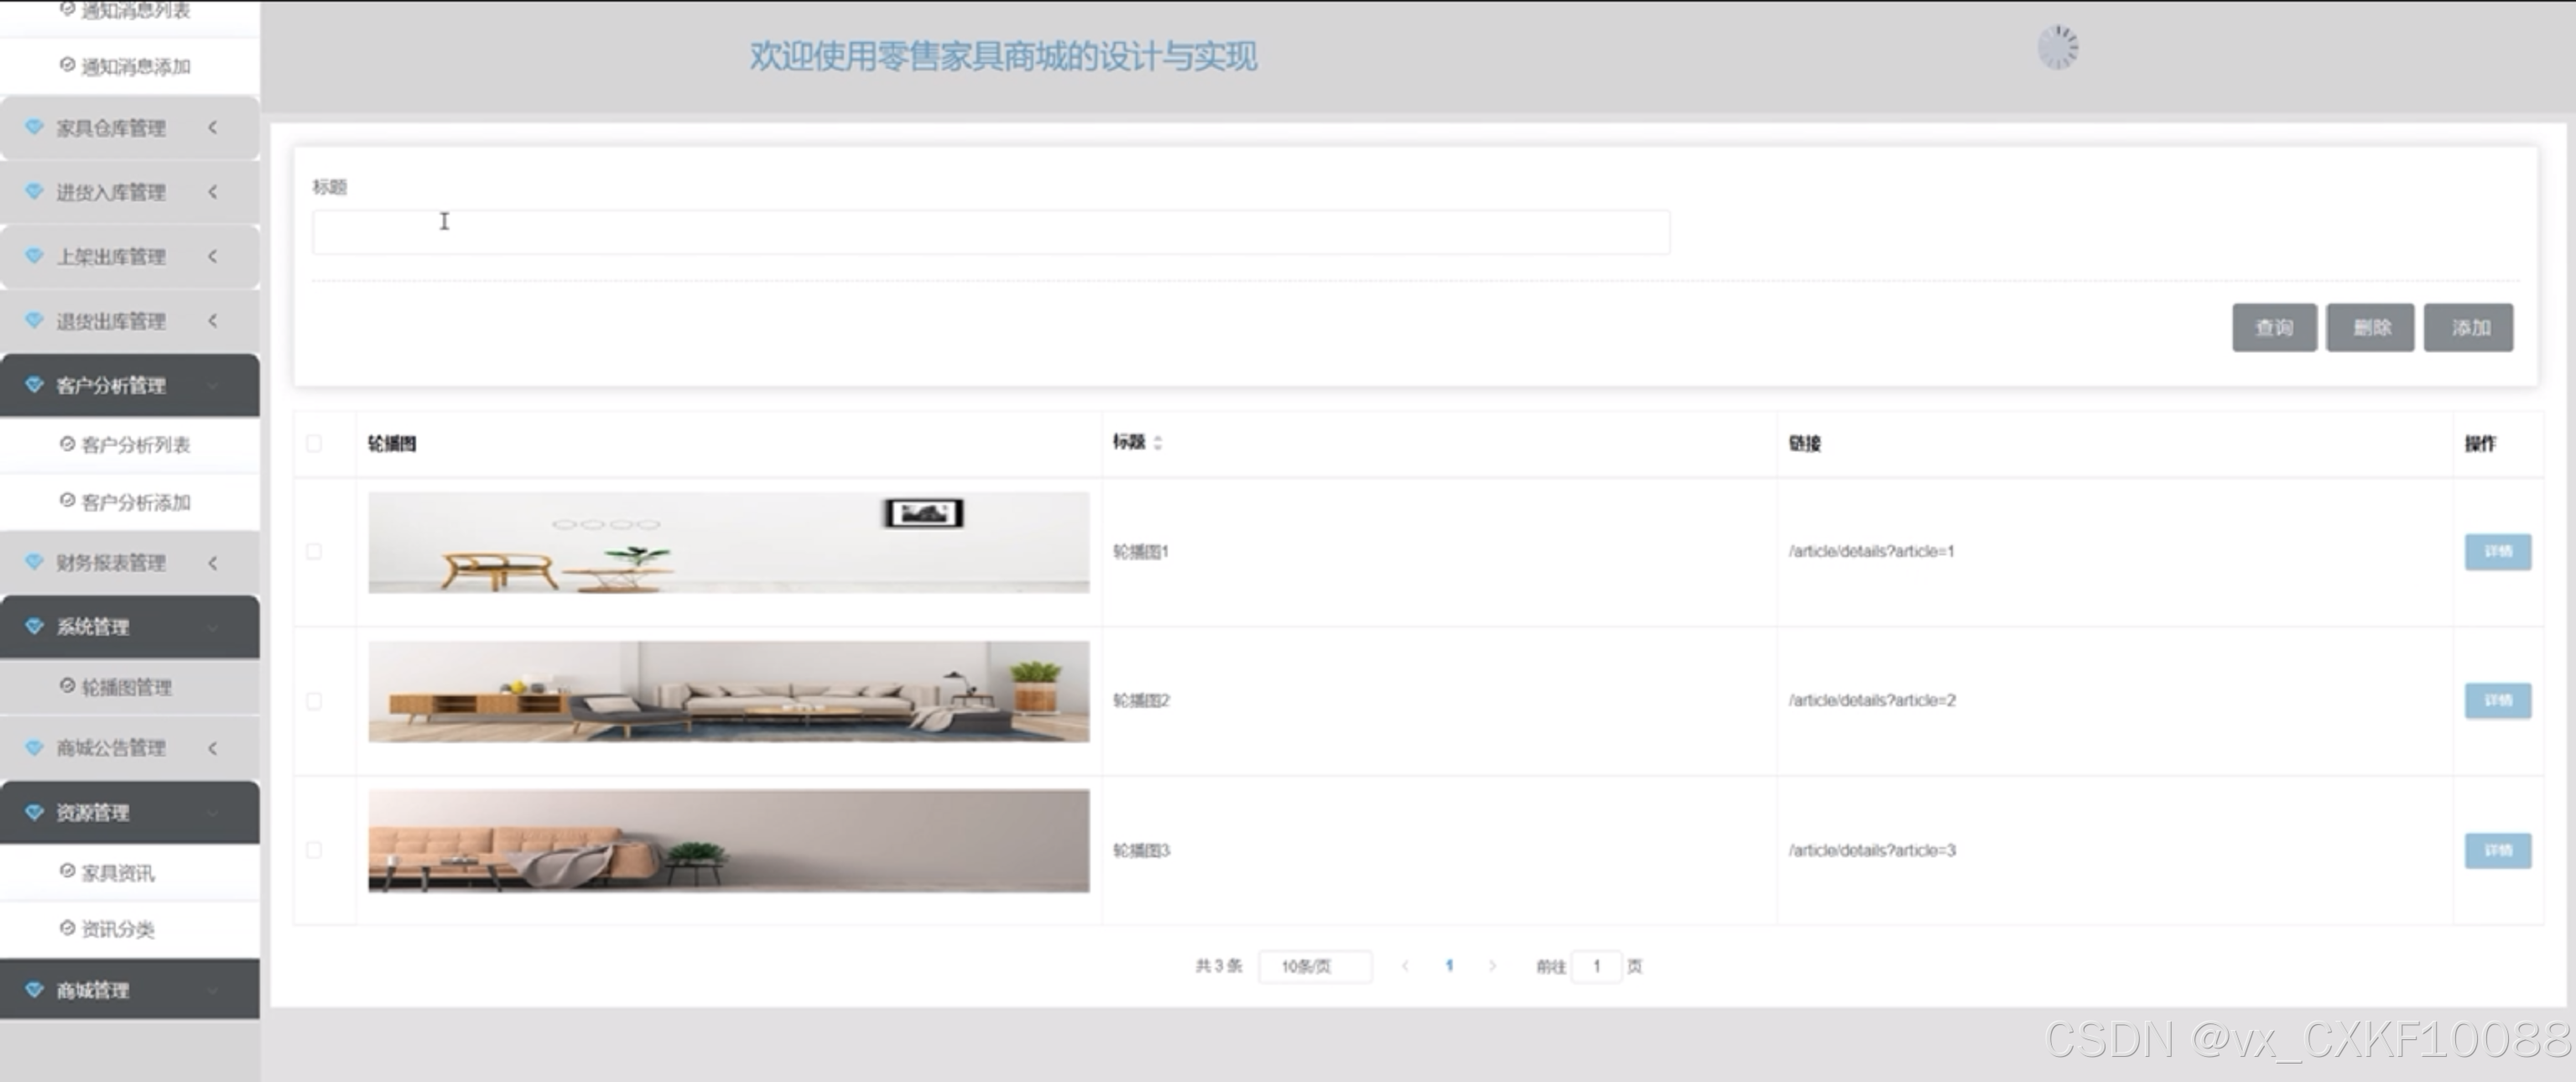Open 资讯分类 menu item
The width and height of the screenshot is (2576, 1082).
click(117, 929)
